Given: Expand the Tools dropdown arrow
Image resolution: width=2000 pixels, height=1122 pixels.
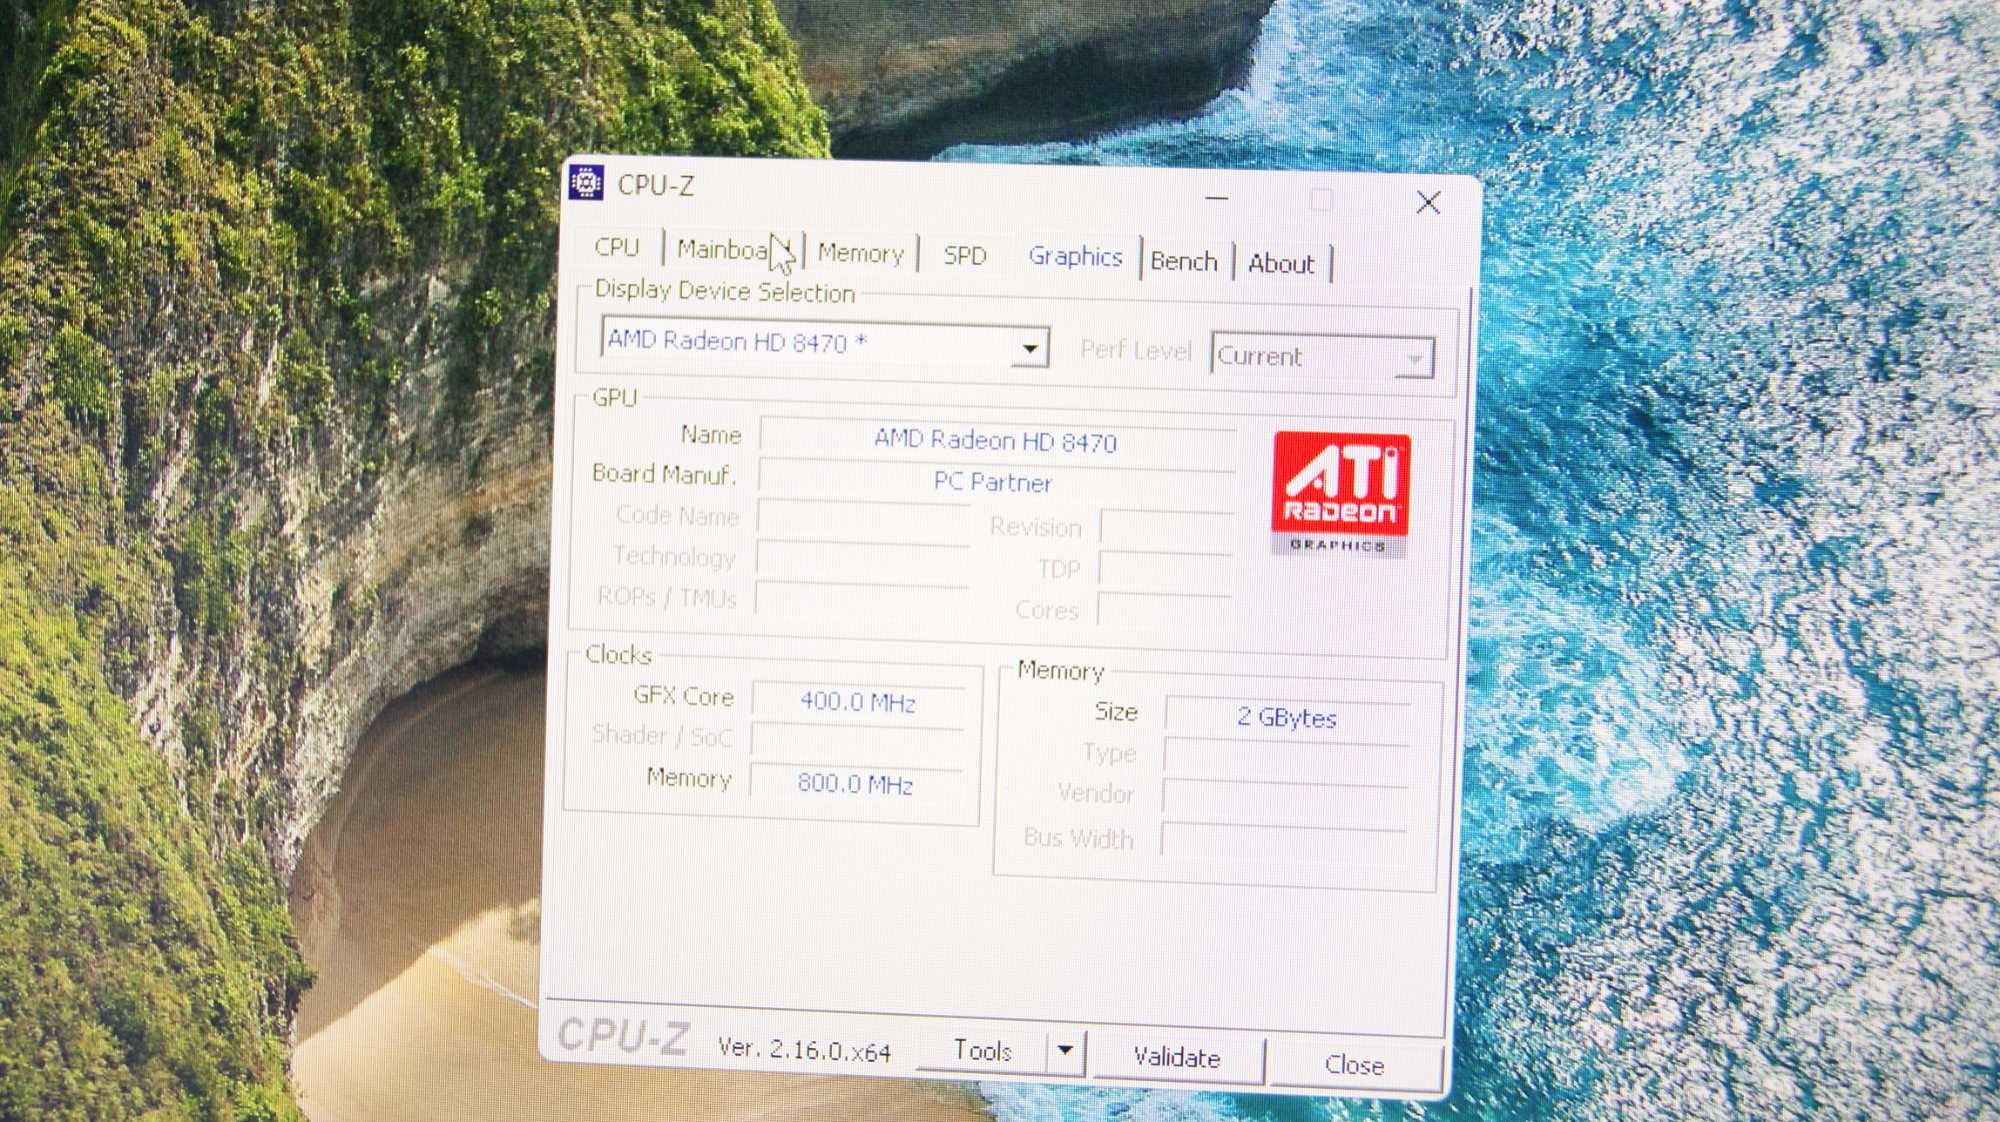Looking at the screenshot, I should pyautogui.click(x=1066, y=1052).
